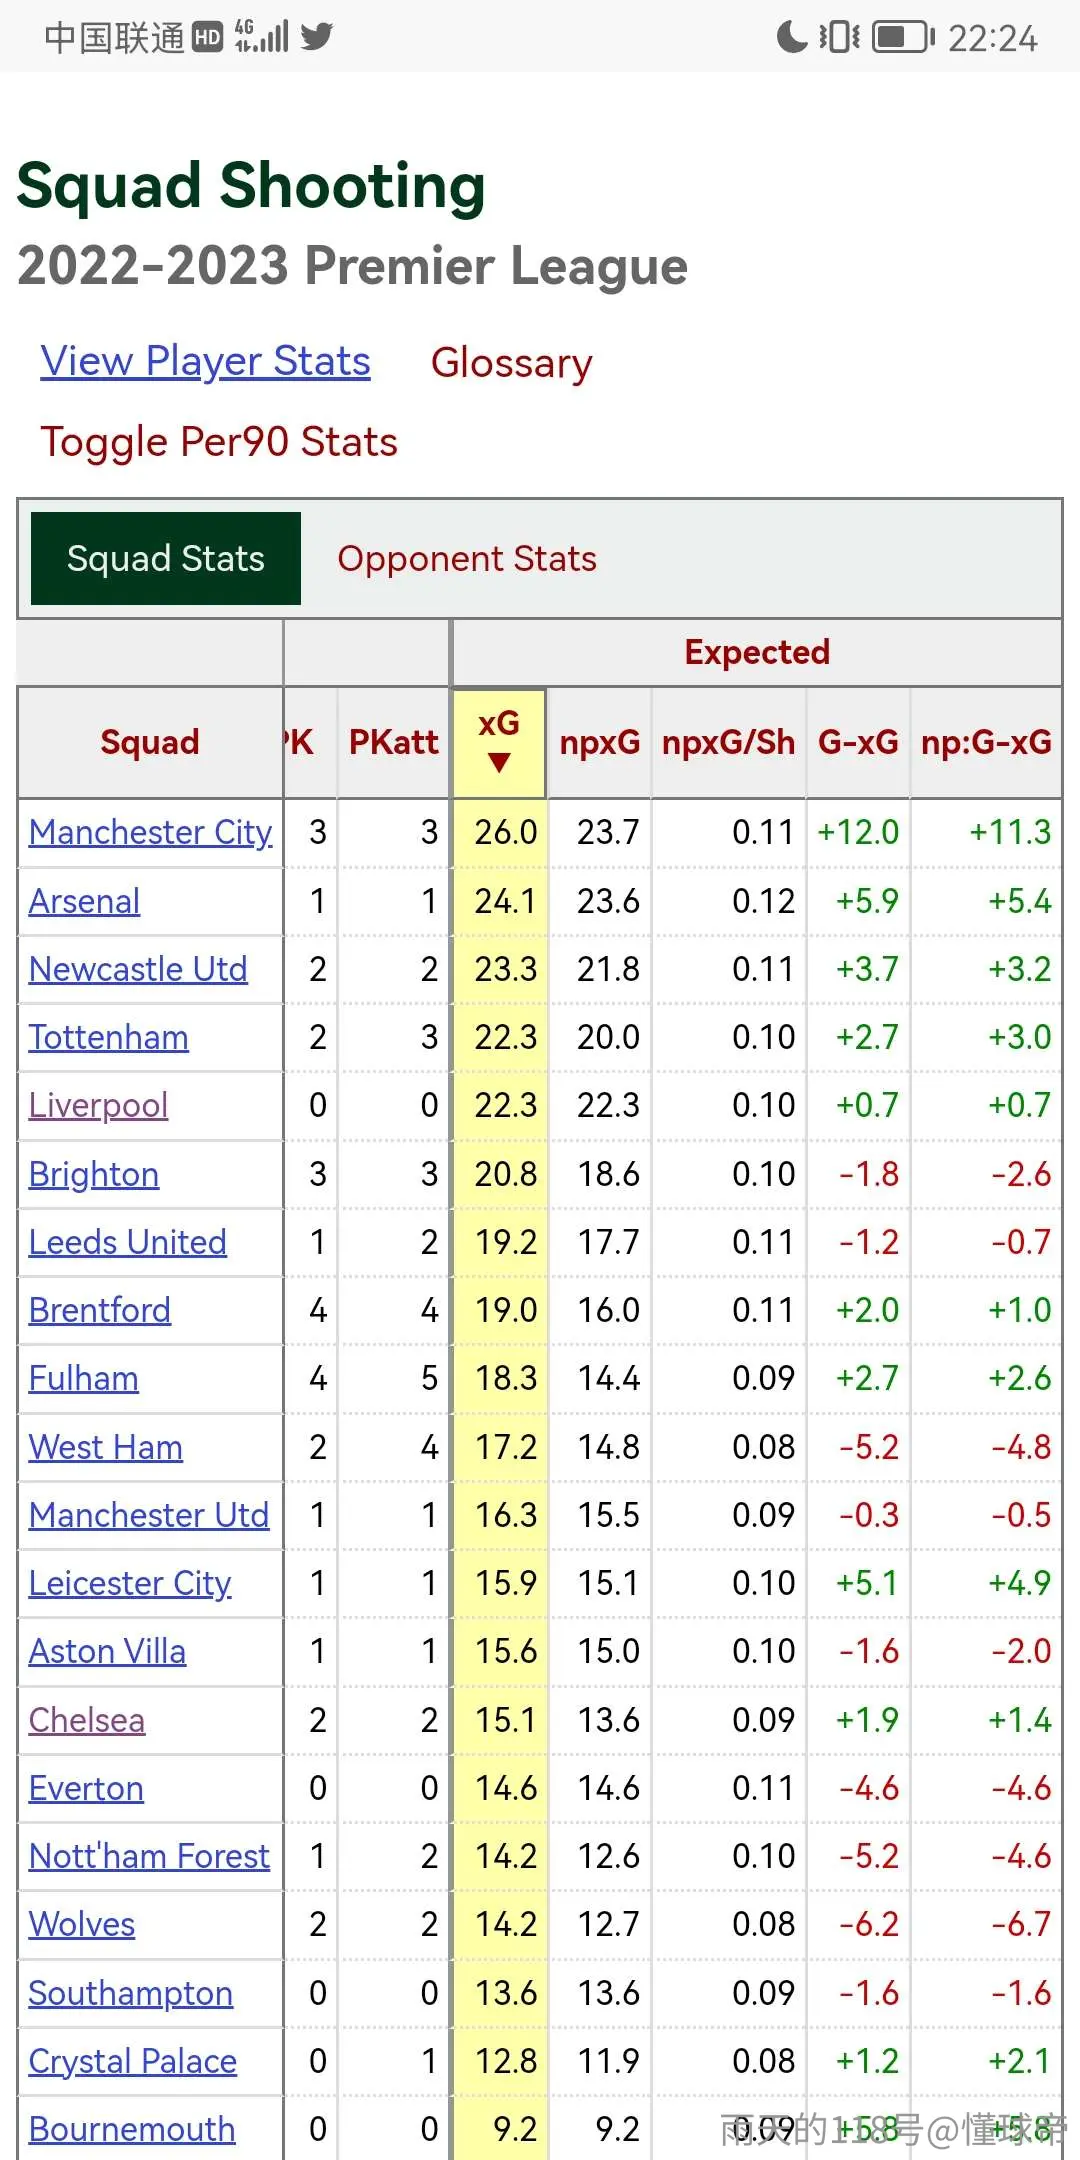1080x2160 pixels.
Task: Tap the do-not-disturb moon icon
Action: coord(791,37)
